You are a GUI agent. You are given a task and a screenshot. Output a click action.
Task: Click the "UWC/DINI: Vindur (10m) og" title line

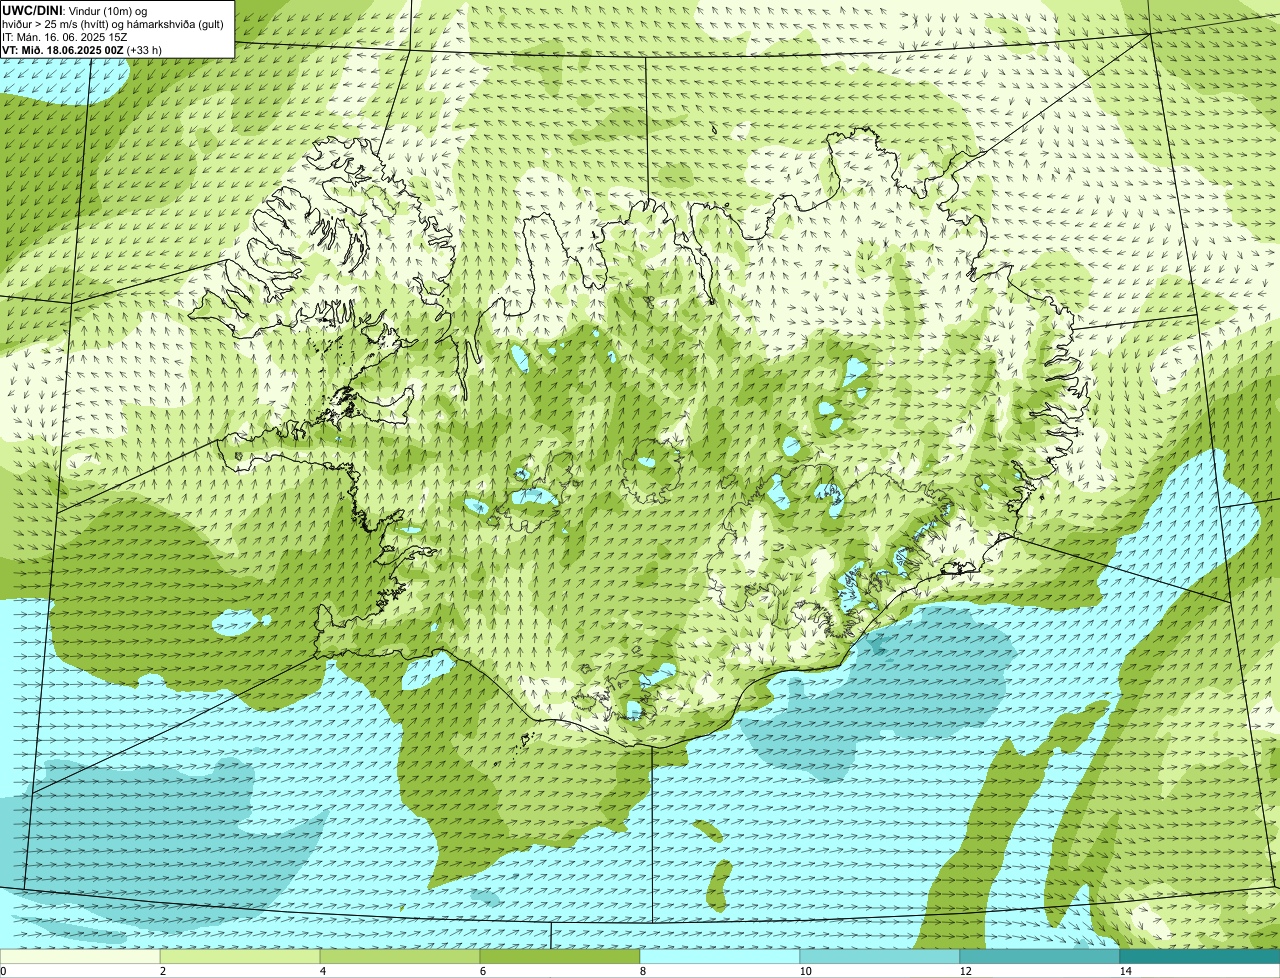[x=75, y=10]
